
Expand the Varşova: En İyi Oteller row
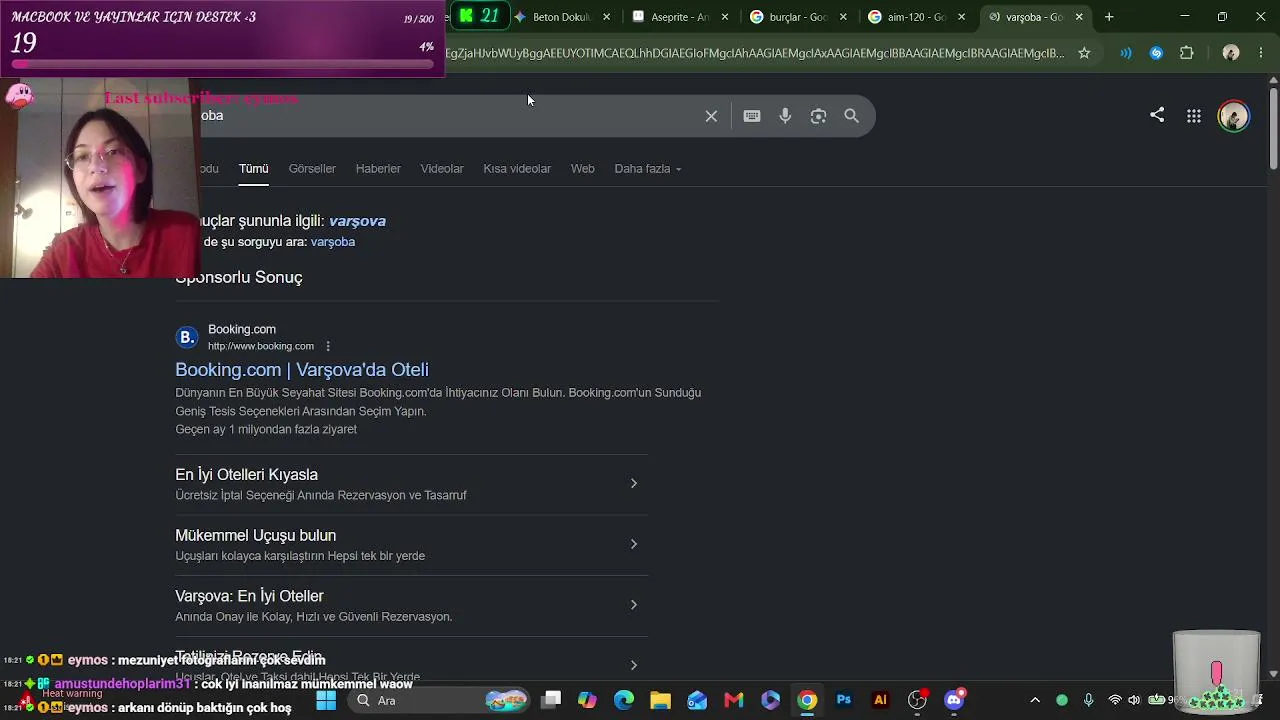[633, 605]
